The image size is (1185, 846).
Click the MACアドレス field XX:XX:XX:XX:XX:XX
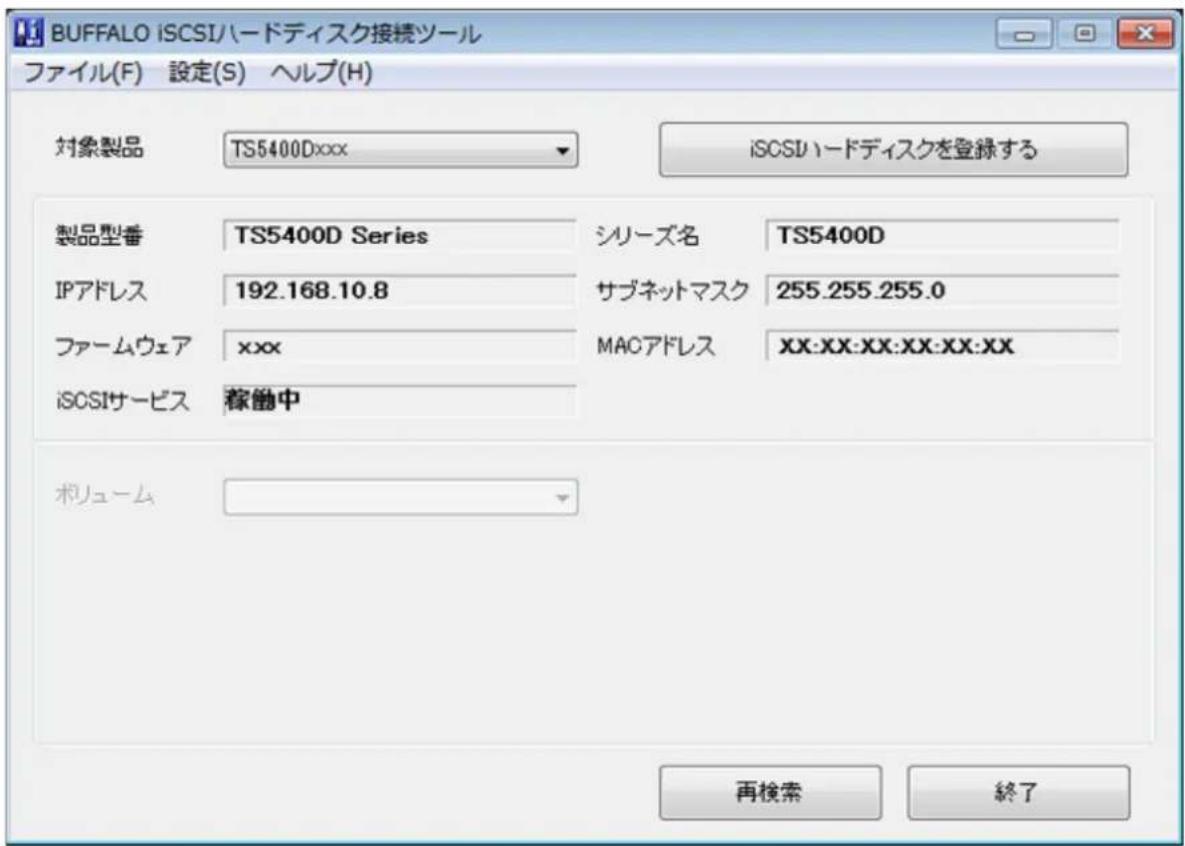click(942, 346)
